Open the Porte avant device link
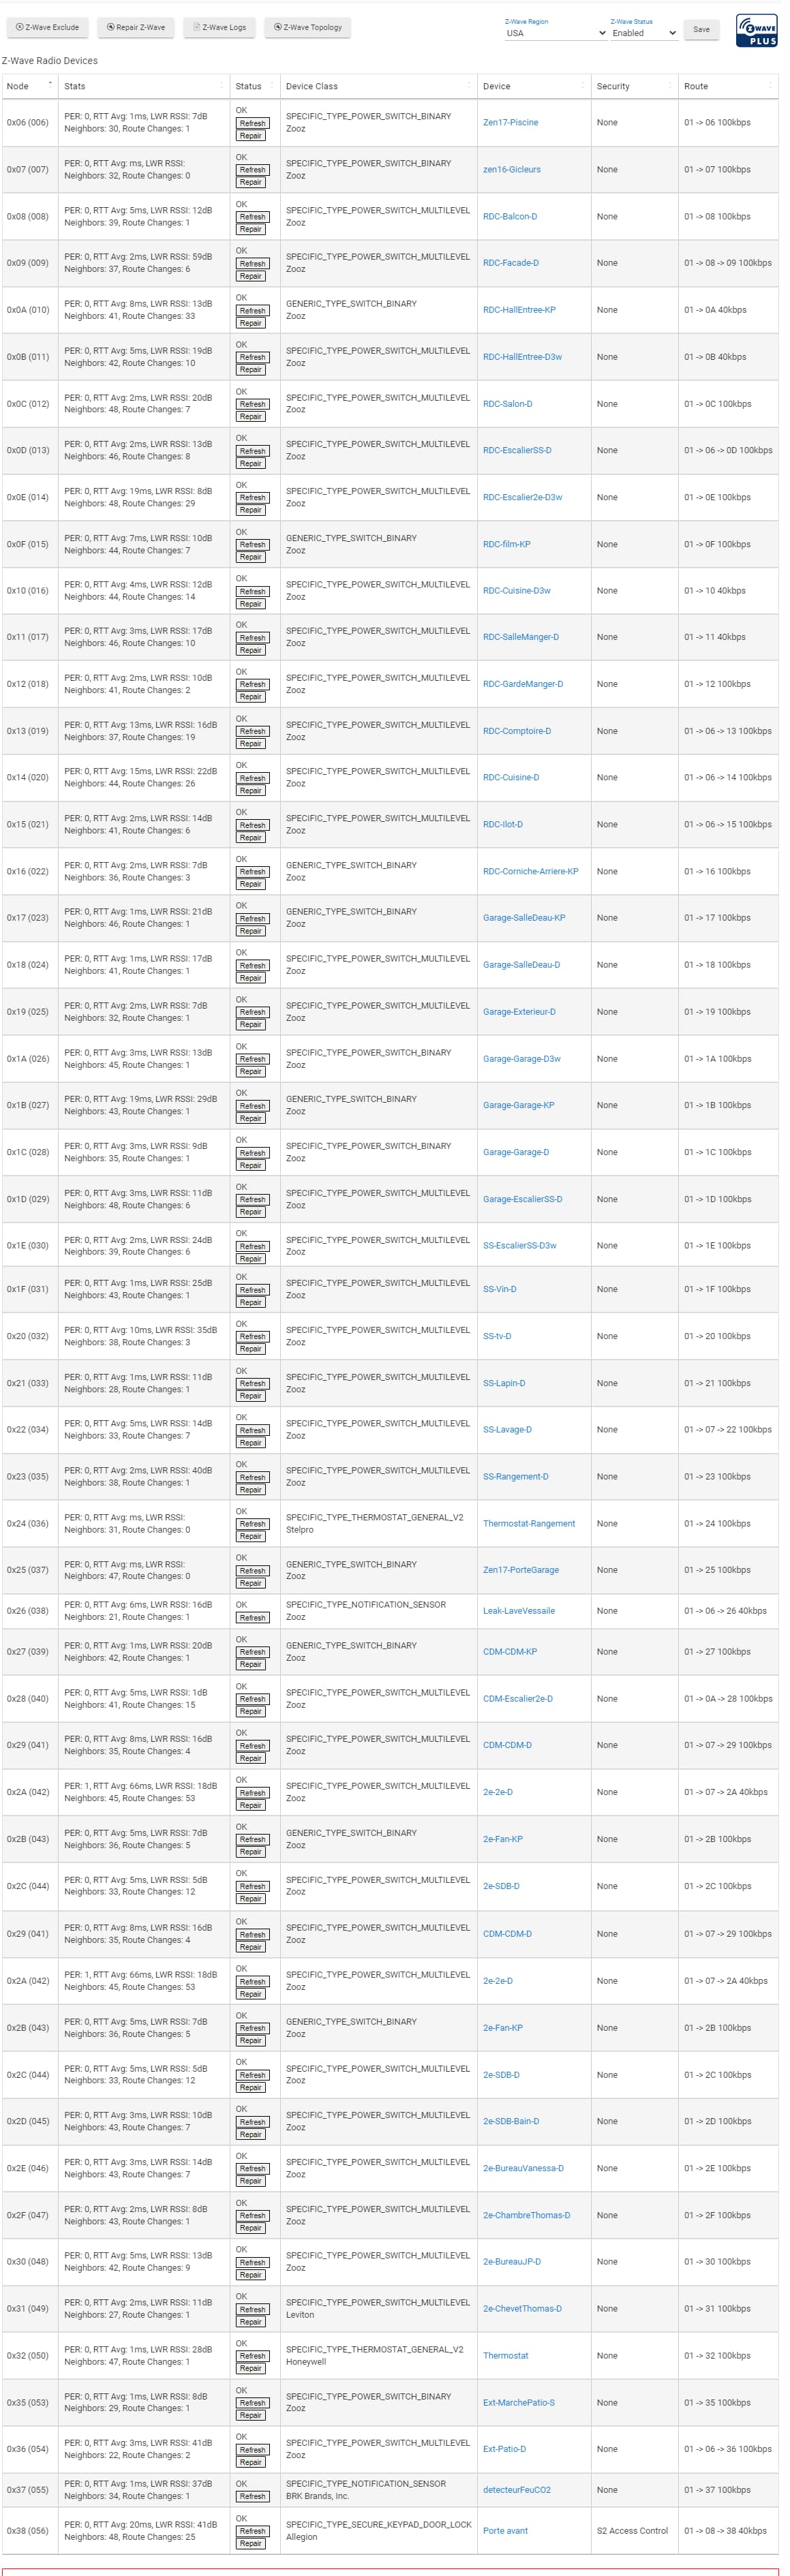 [x=505, y=2531]
